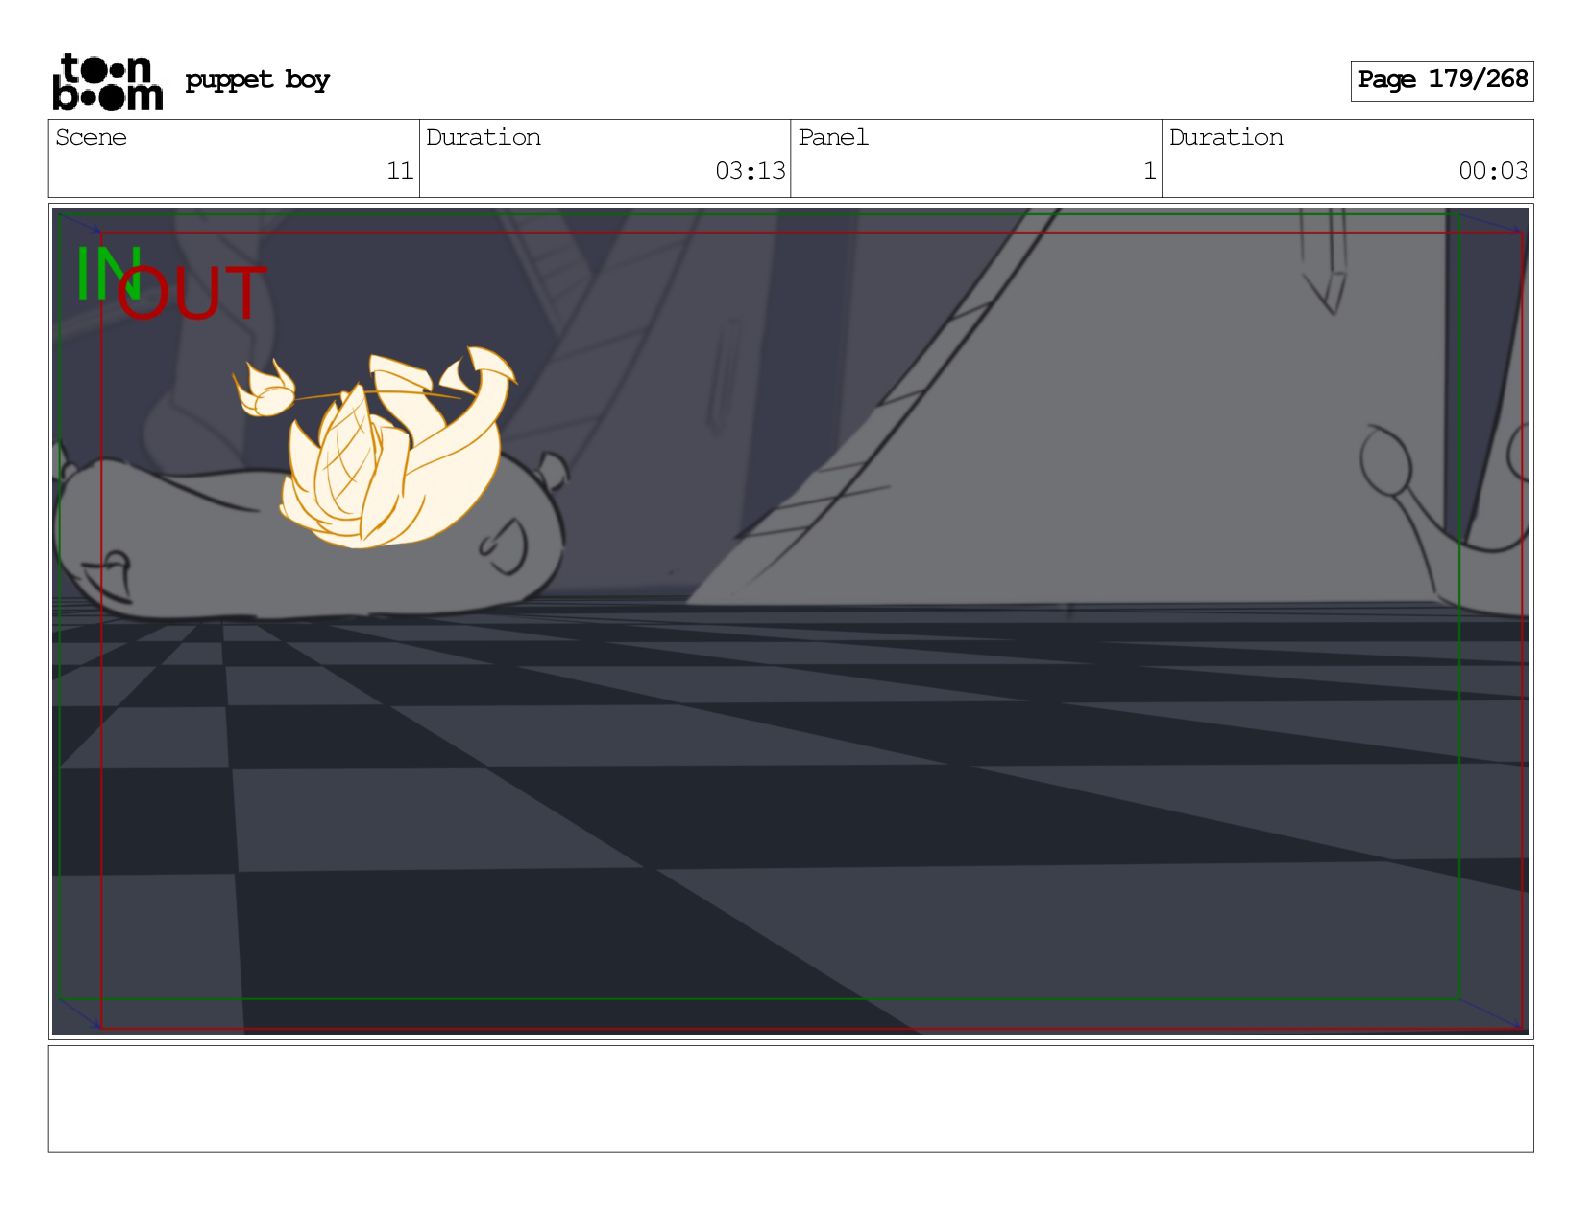
Task: Select the Panel label
Action: click(x=833, y=137)
